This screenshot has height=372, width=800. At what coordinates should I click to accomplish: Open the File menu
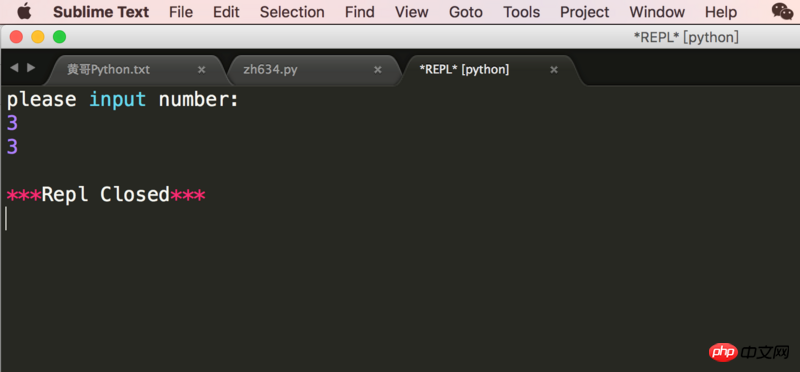181,12
